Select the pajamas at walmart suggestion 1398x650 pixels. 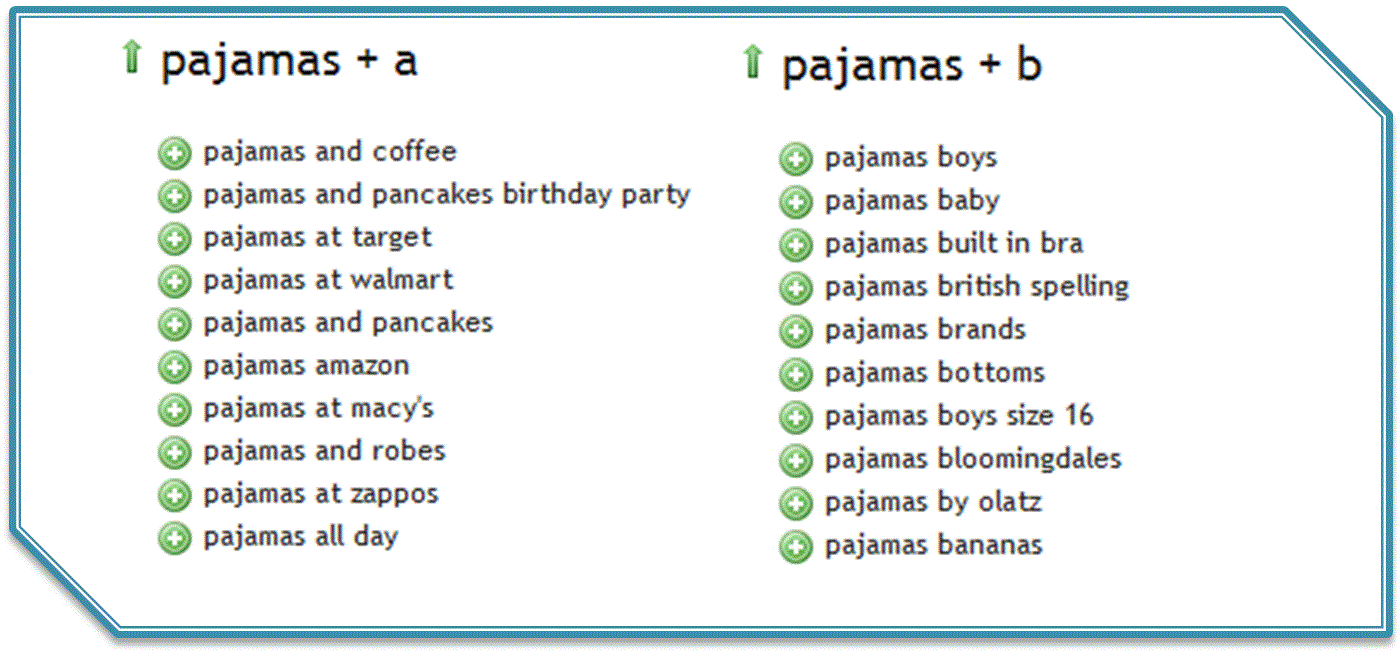pyautogui.click(x=328, y=280)
